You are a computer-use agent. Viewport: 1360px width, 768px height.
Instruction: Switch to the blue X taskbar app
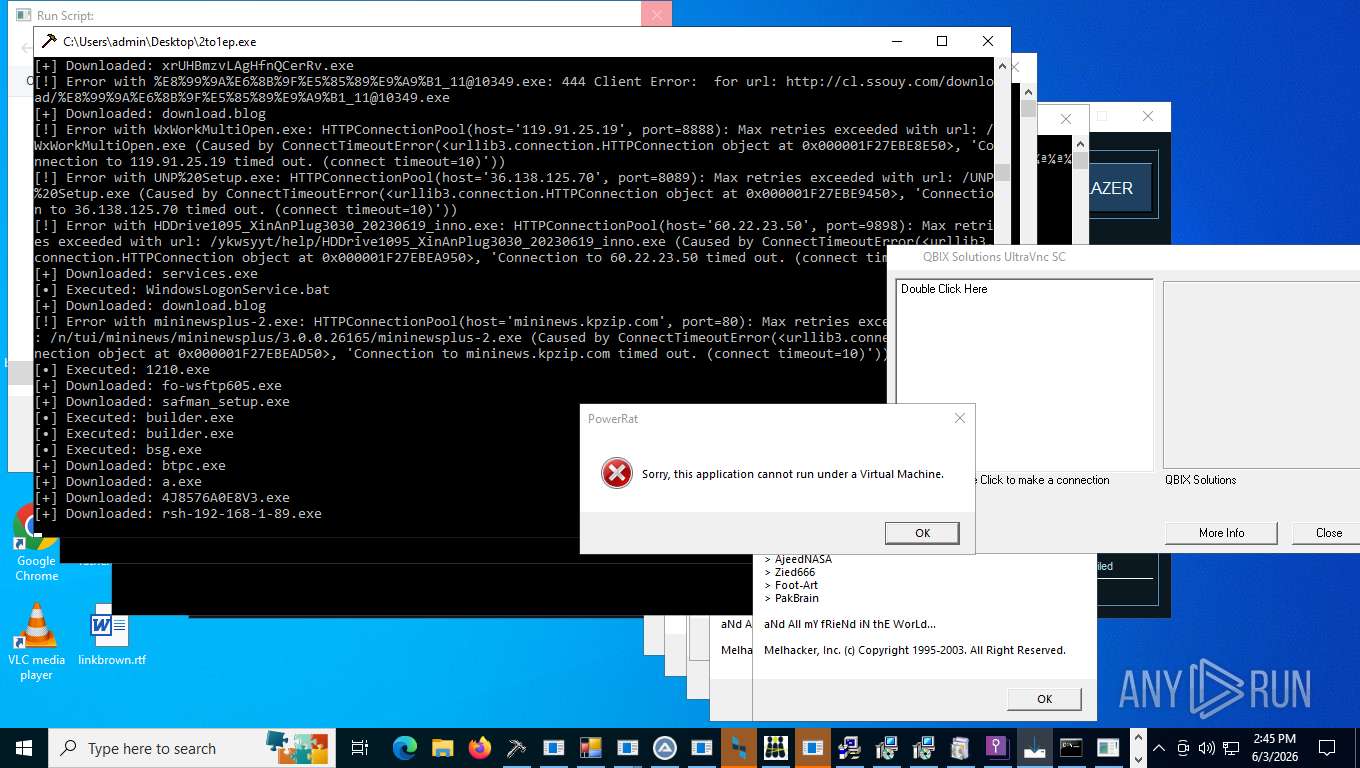[739, 748]
